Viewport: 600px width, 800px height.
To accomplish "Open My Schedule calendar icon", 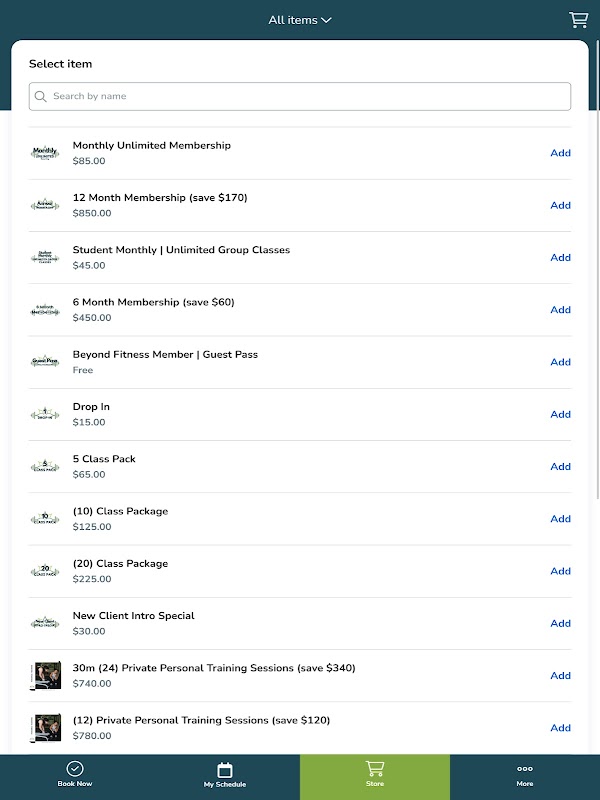I will (225, 769).
